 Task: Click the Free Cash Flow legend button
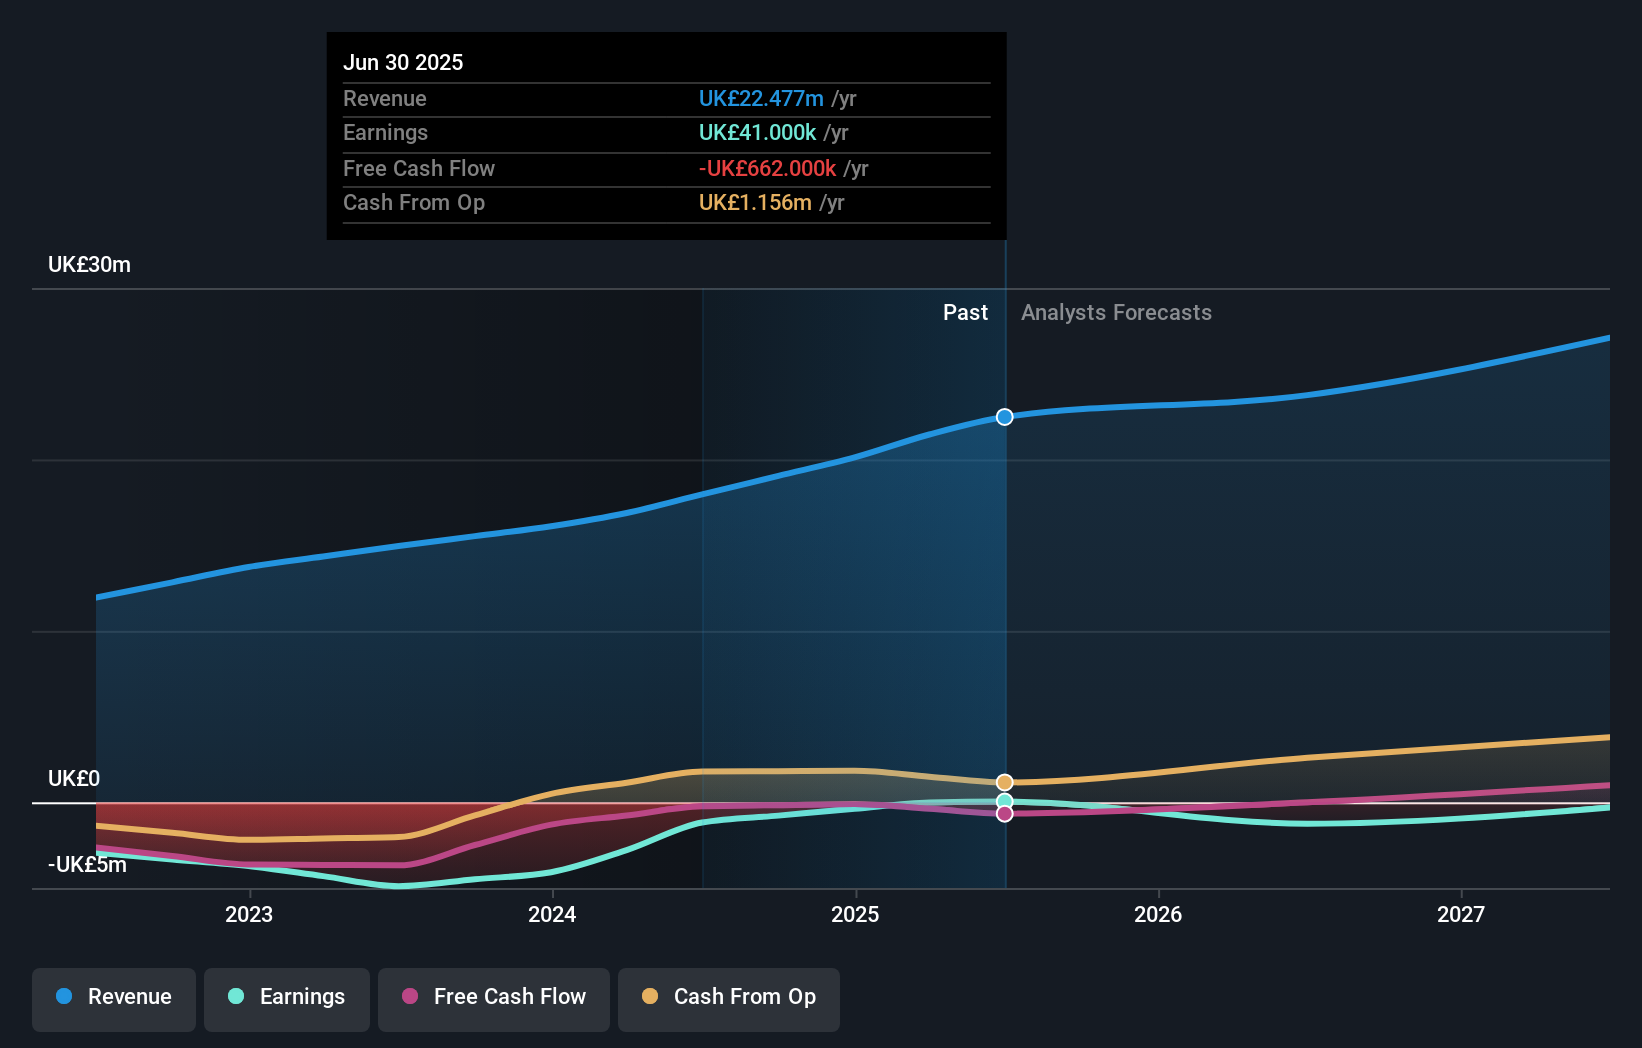[493, 997]
